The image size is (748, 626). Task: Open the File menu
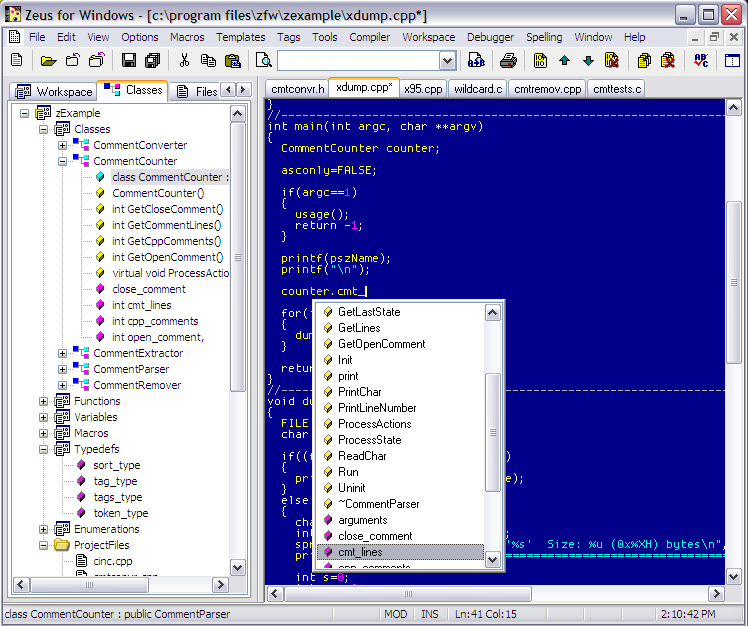tap(37, 37)
